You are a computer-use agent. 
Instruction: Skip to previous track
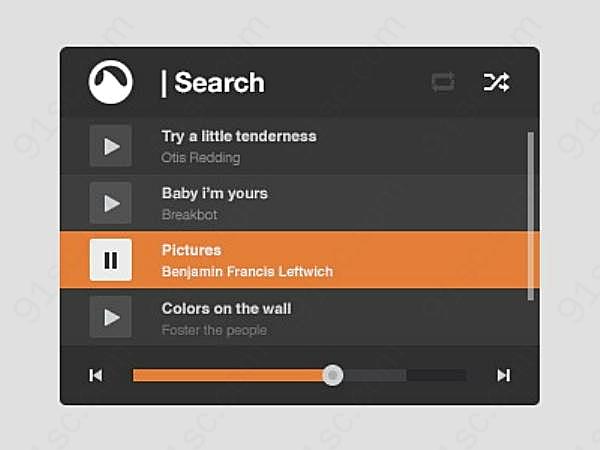pyautogui.click(x=96, y=375)
